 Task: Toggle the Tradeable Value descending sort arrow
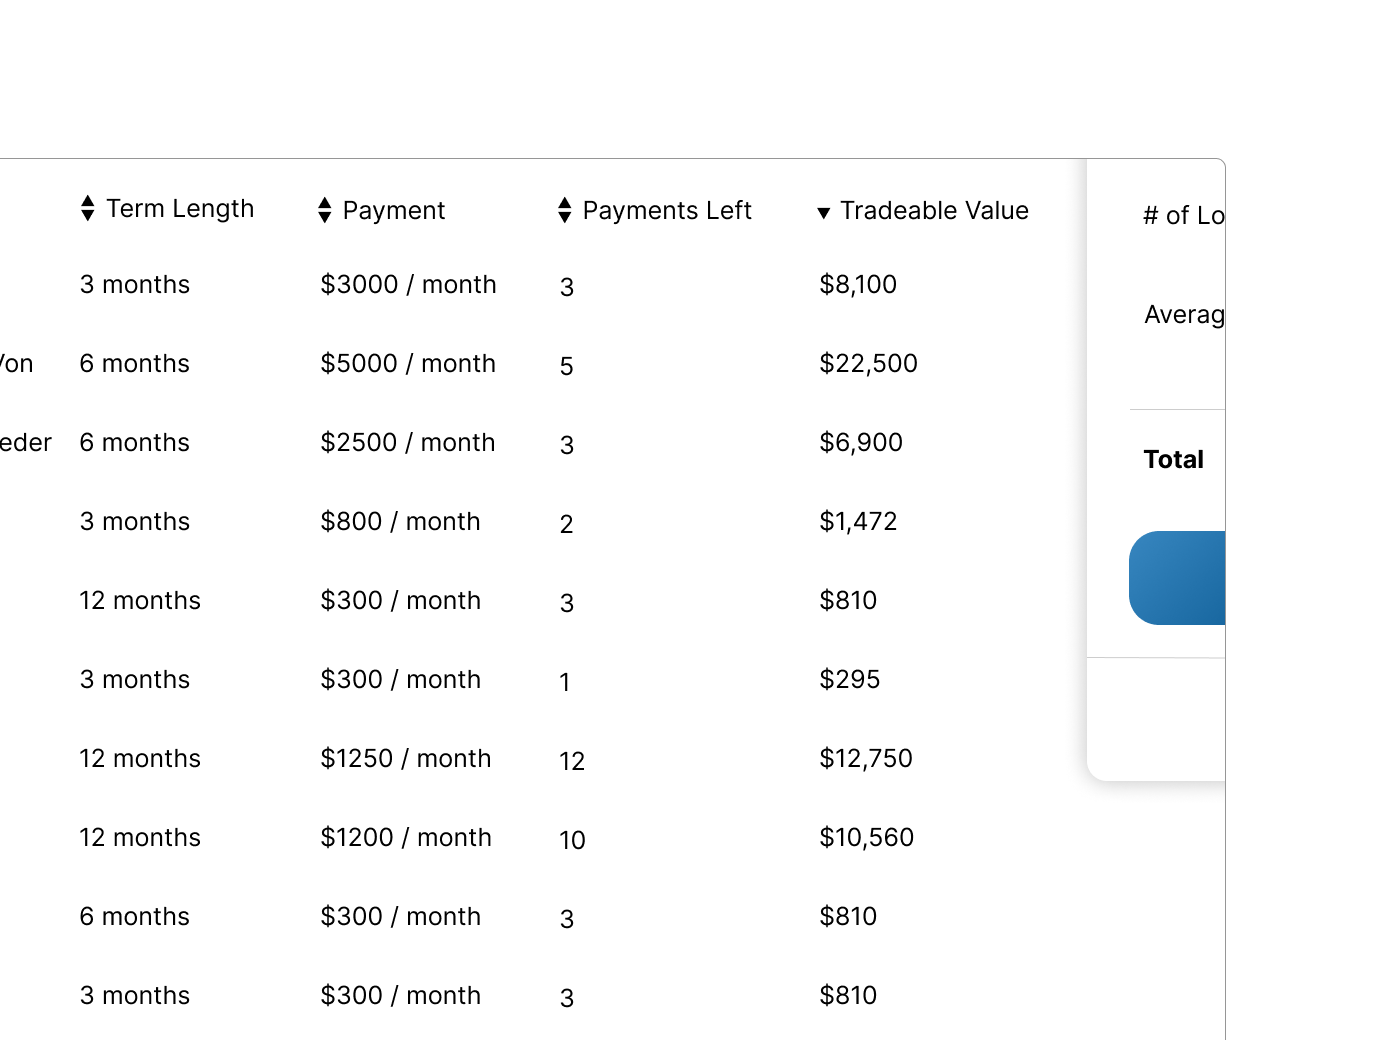[824, 212]
